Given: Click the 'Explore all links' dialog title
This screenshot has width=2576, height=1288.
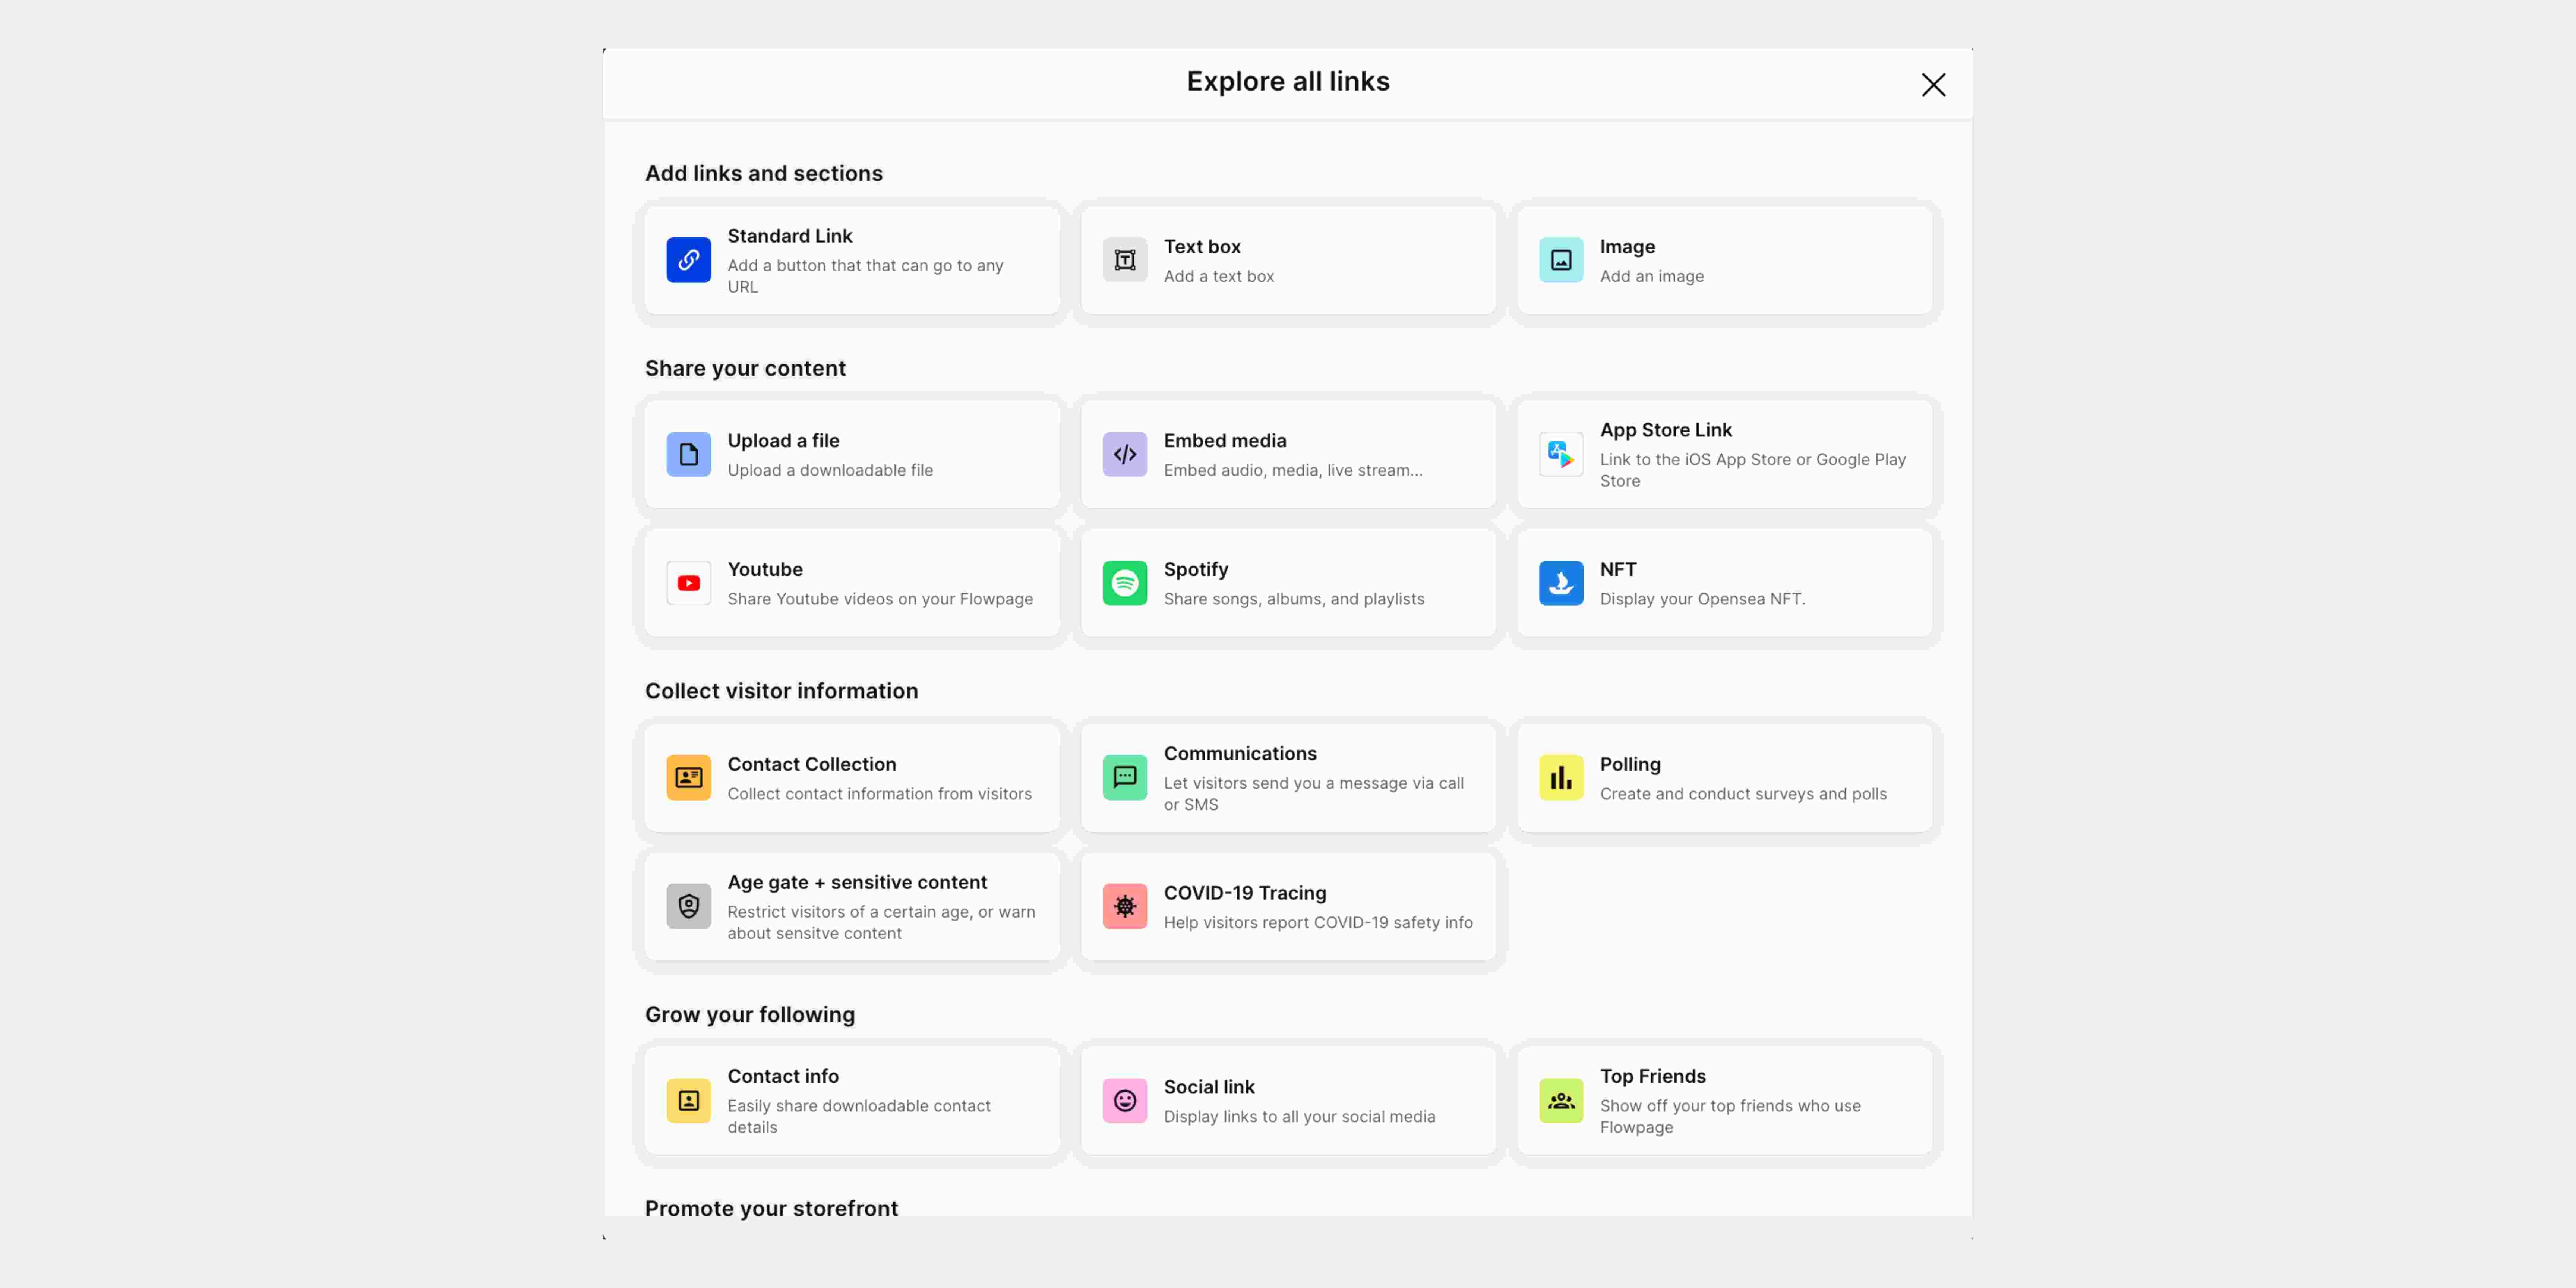Looking at the screenshot, I should pyautogui.click(x=1288, y=82).
